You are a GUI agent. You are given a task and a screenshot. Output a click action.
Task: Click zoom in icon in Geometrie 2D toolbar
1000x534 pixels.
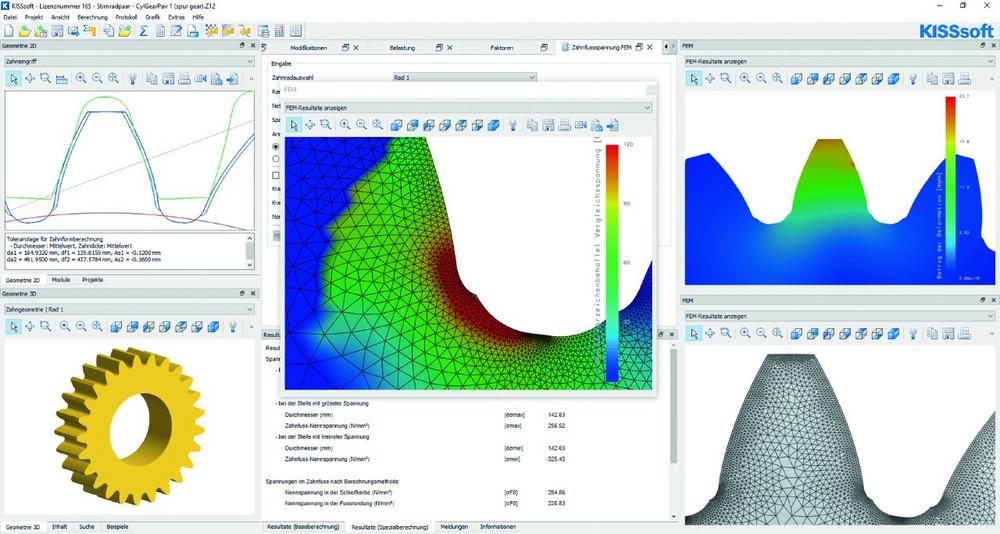(x=81, y=78)
